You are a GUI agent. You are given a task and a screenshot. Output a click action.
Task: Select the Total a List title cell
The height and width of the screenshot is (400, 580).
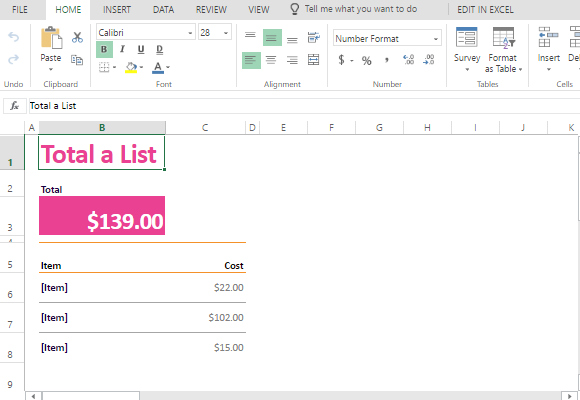click(102, 152)
